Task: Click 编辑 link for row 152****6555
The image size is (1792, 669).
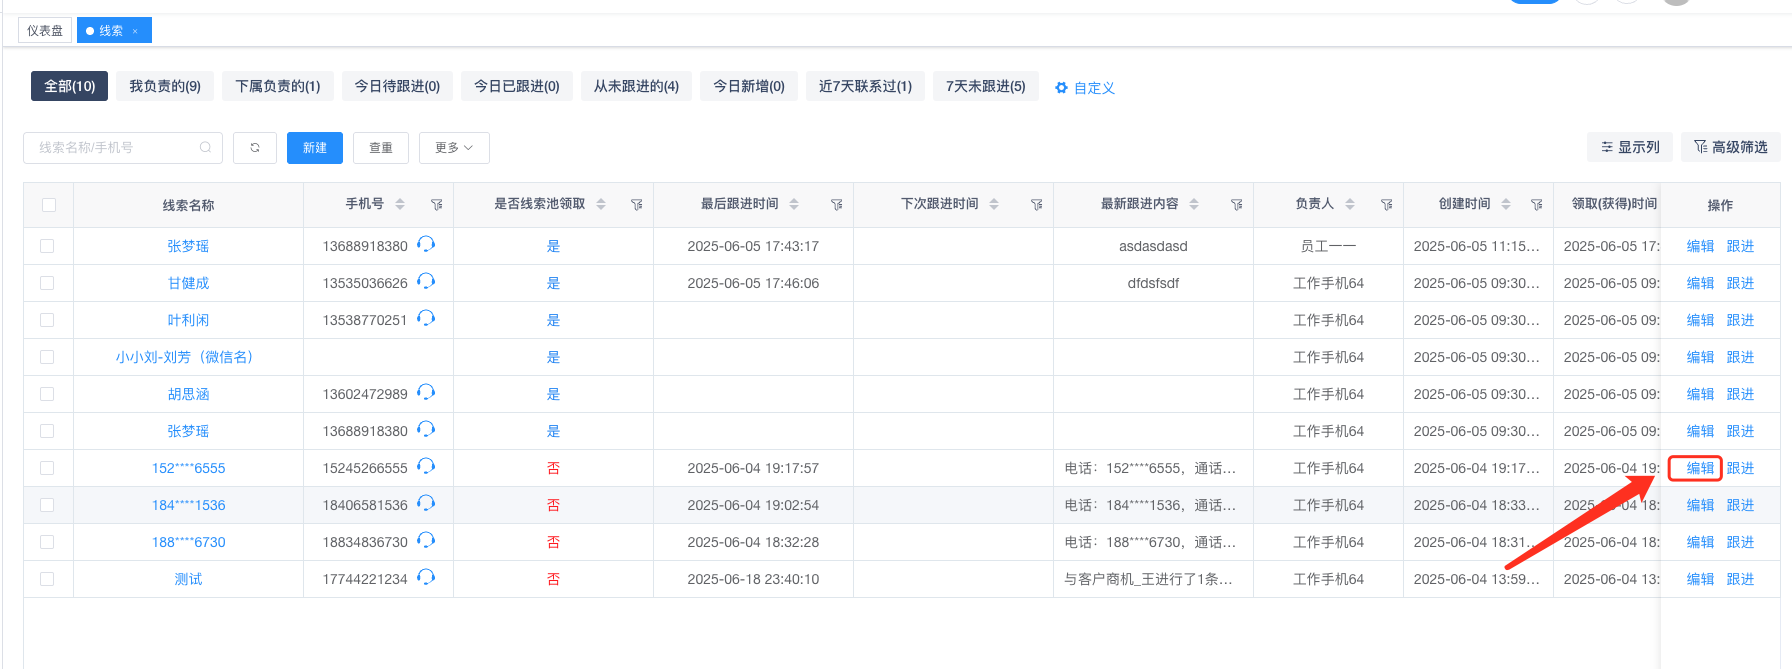Action: (x=1700, y=468)
